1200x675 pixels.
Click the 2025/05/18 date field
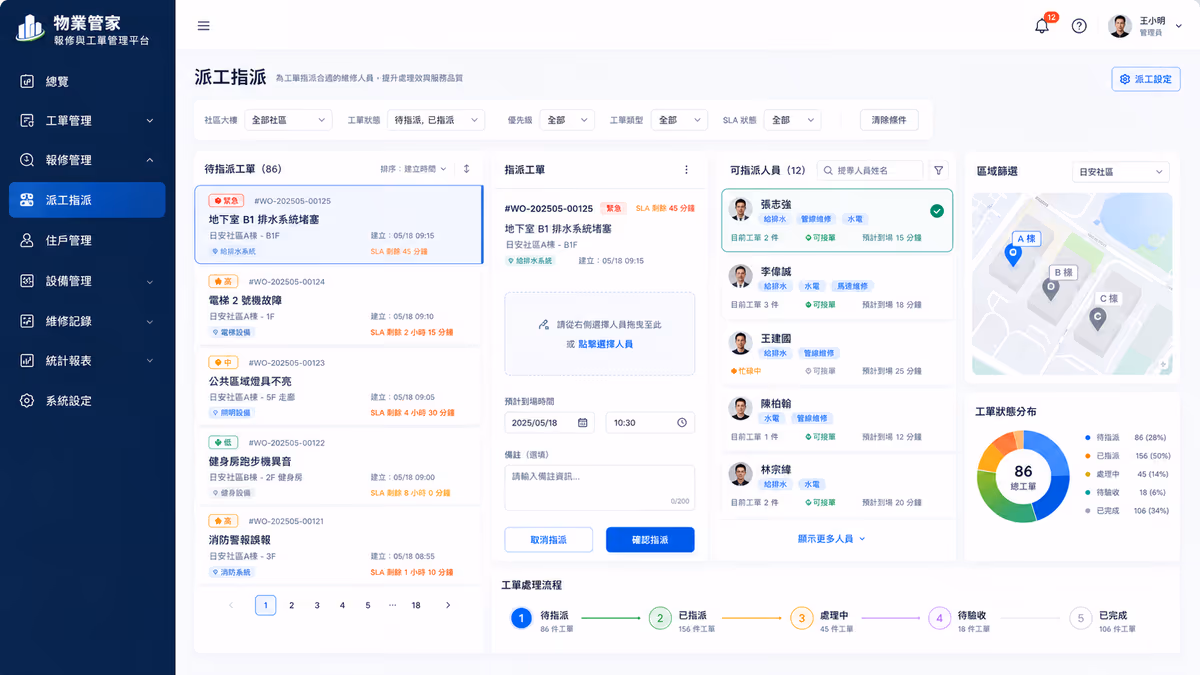549,422
